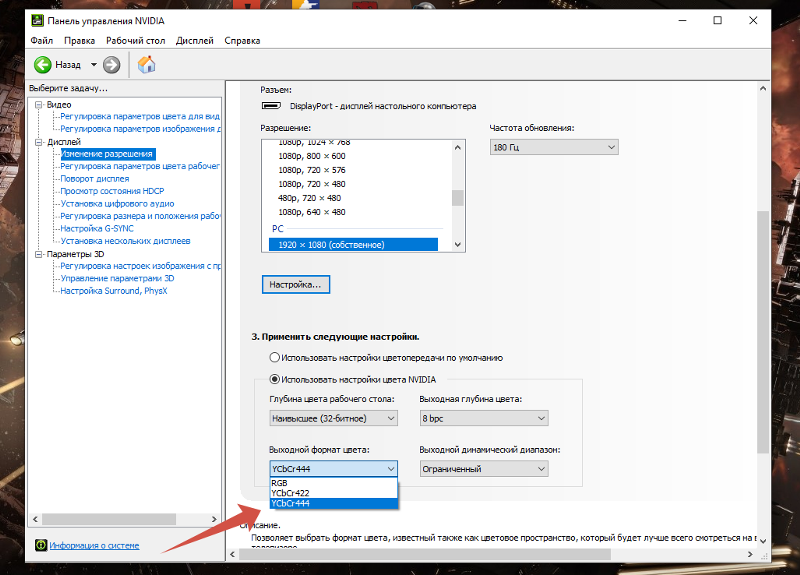Viewport: 800px width, 575px height.
Task: Collapse the Видео tree node
Action: pos(38,105)
